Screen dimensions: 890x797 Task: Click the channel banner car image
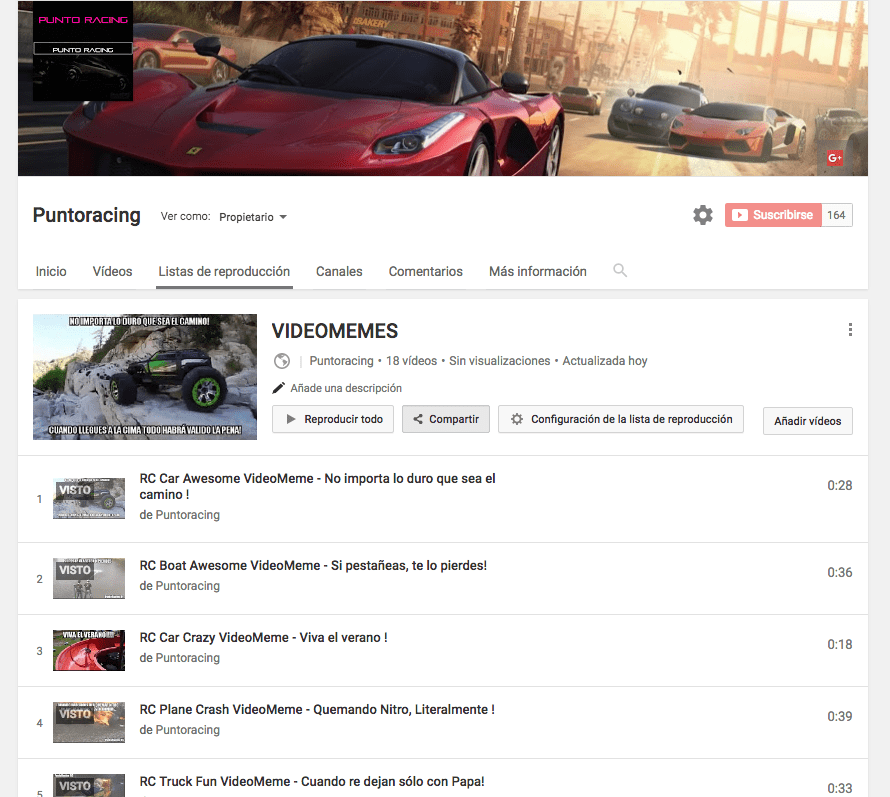[443, 89]
